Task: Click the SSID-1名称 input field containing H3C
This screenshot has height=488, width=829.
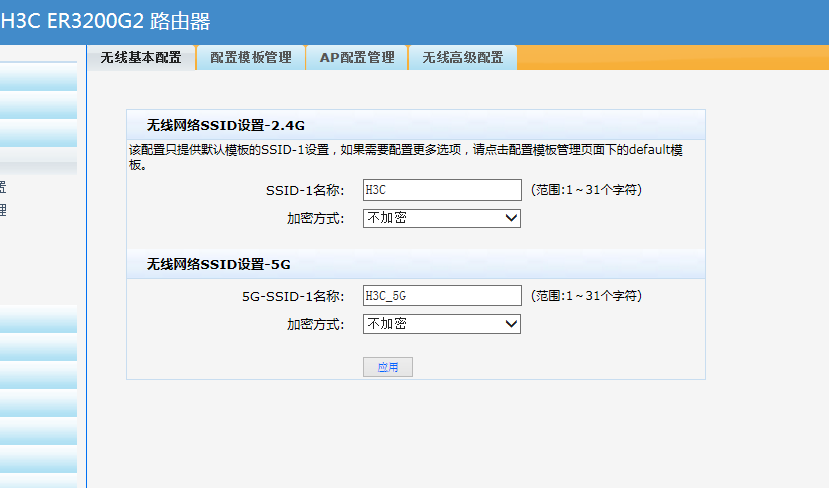Action: 442,190
